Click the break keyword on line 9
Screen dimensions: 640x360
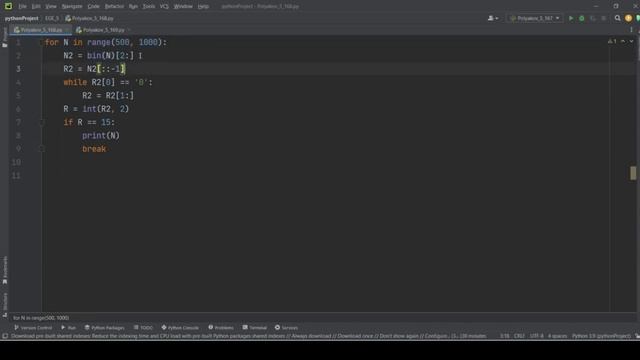point(94,149)
